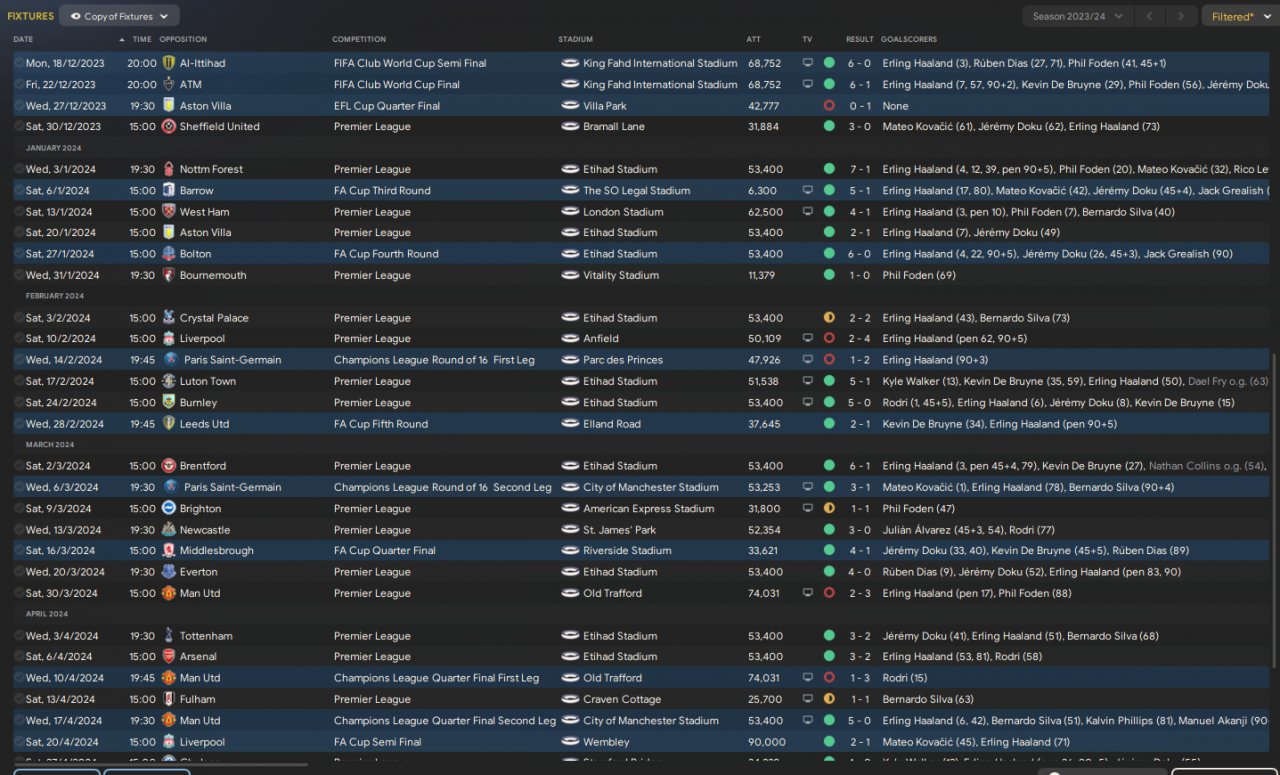Click the Everton club badge
The width and height of the screenshot is (1280, 775).
pos(169,572)
